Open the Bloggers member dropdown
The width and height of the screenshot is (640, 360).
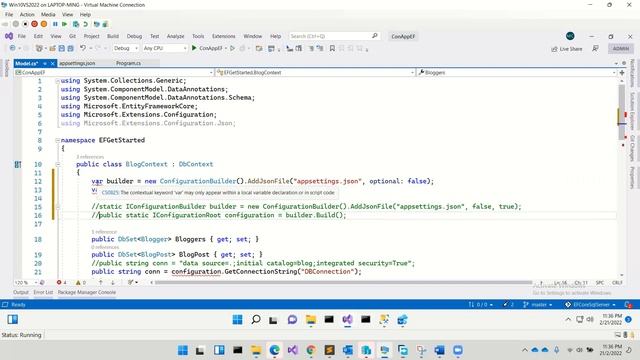pyautogui.click(x=517, y=72)
